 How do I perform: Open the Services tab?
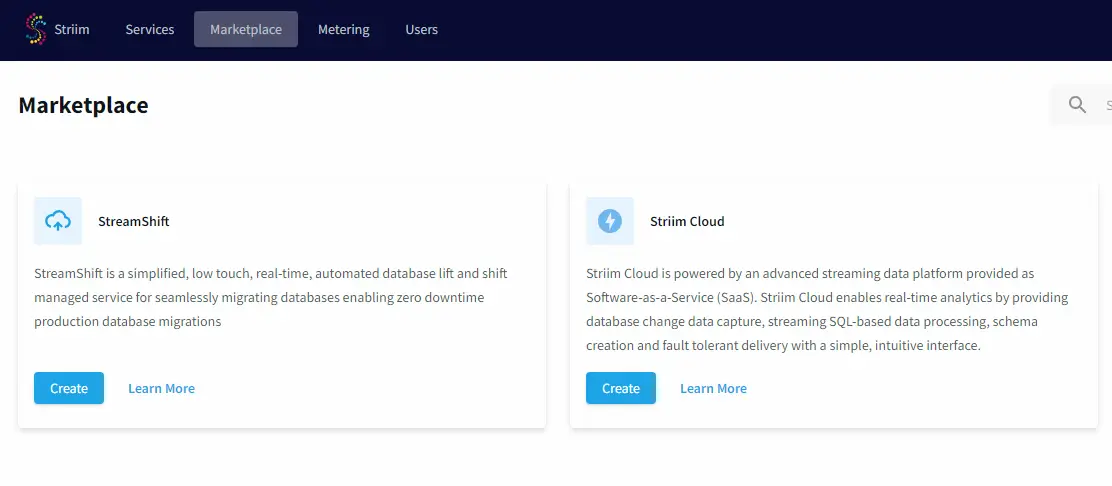click(150, 30)
